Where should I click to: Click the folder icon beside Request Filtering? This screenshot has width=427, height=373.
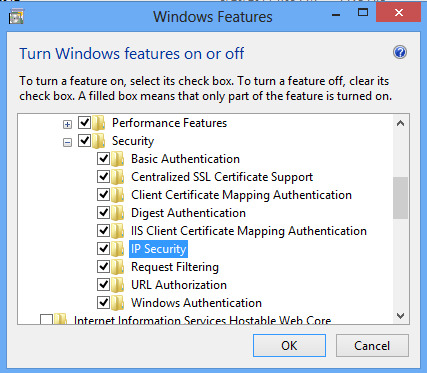[x=118, y=267]
